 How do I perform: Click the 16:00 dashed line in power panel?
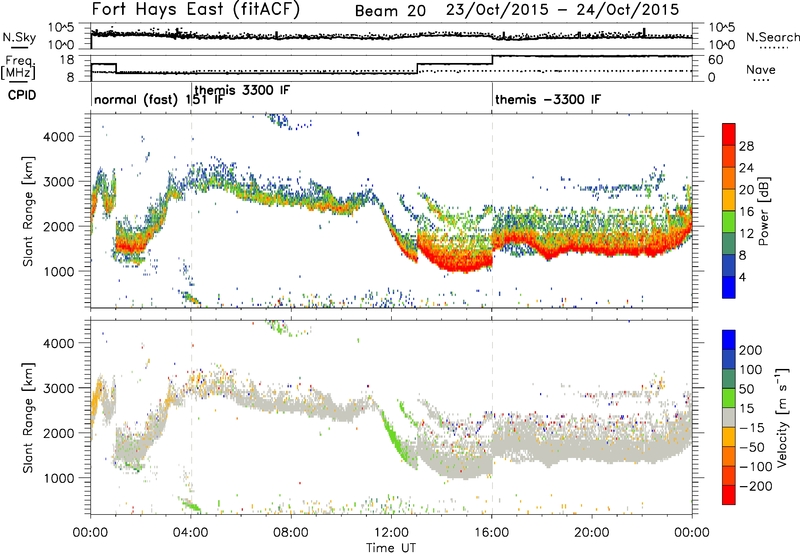[x=492, y=210]
